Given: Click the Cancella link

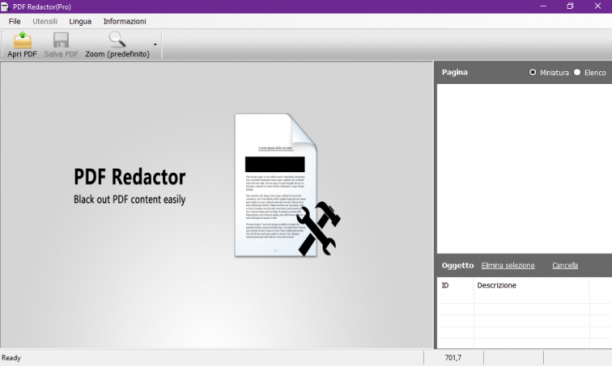Looking at the screenshot, I should [565, 265].
